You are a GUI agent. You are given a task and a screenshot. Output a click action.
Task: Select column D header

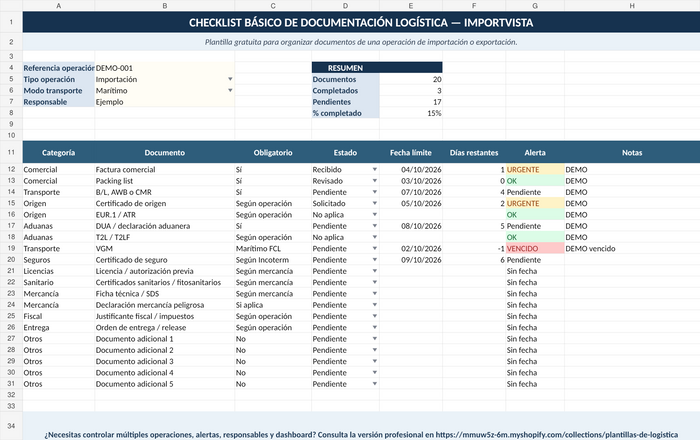coord(345,5)
